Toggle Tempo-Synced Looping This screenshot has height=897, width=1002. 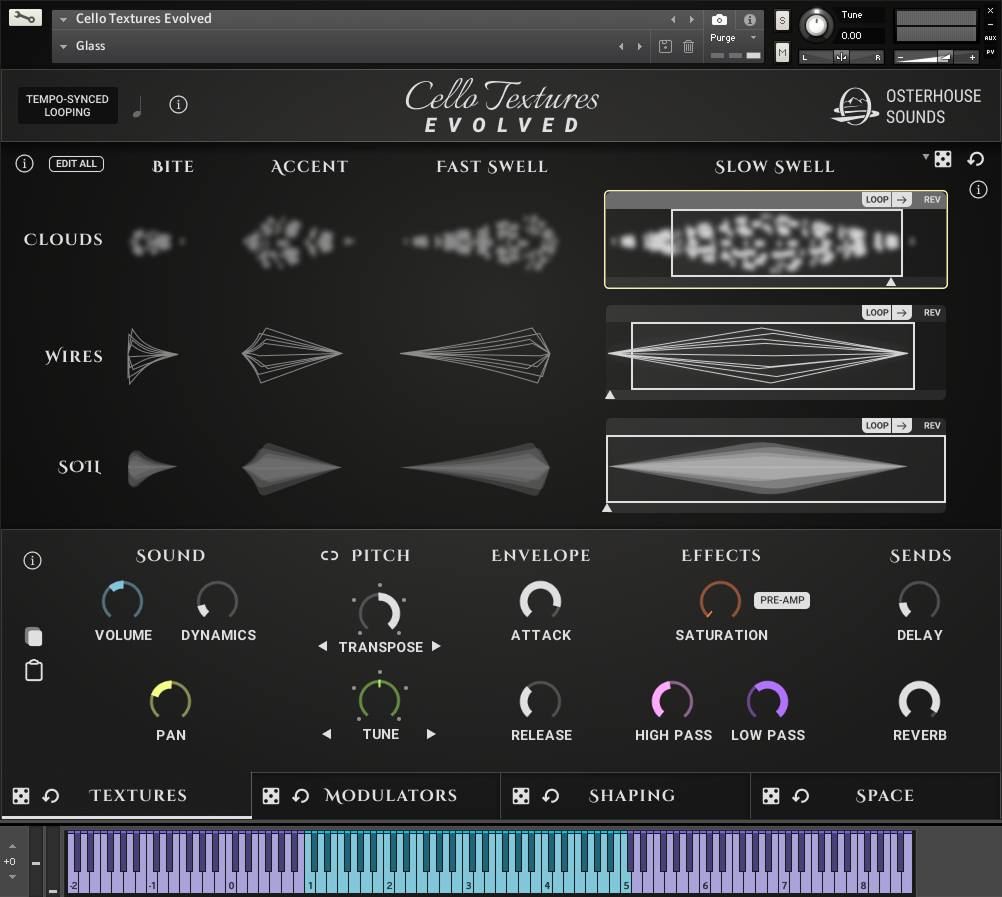pyautogui.click(x=67, y=106)
